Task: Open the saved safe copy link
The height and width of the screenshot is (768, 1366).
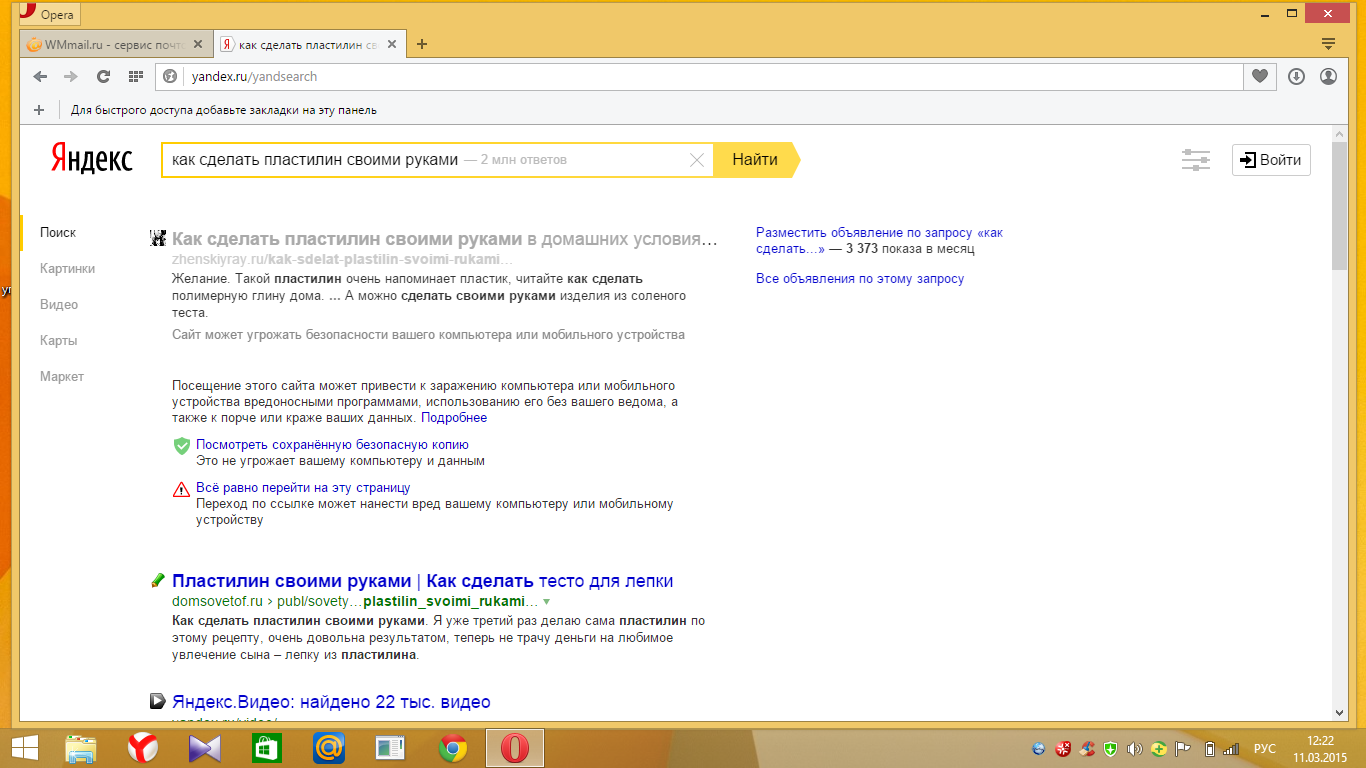Action: [x=332, y=444]
